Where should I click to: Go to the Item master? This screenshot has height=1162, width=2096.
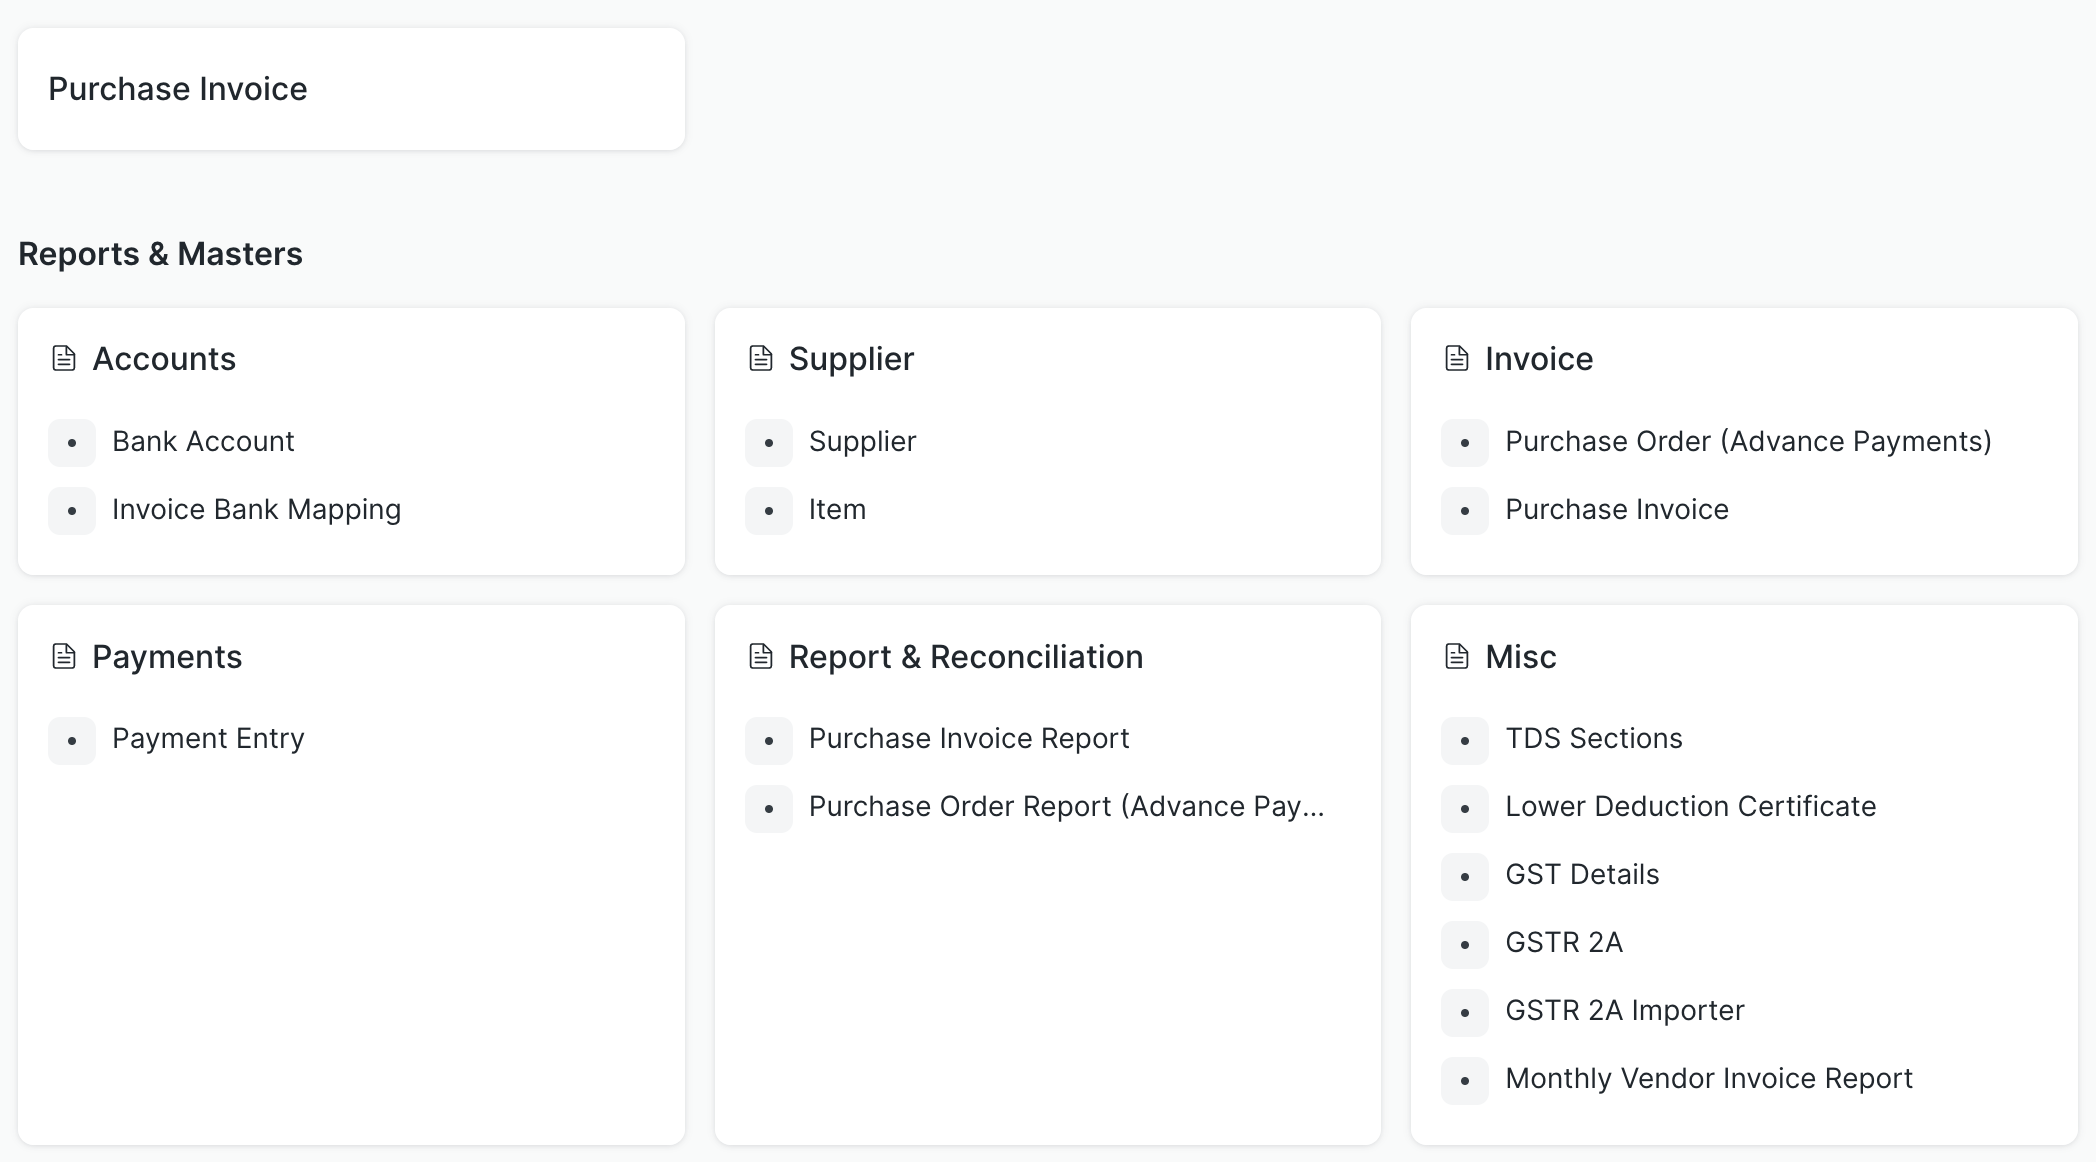click(837, 510)
